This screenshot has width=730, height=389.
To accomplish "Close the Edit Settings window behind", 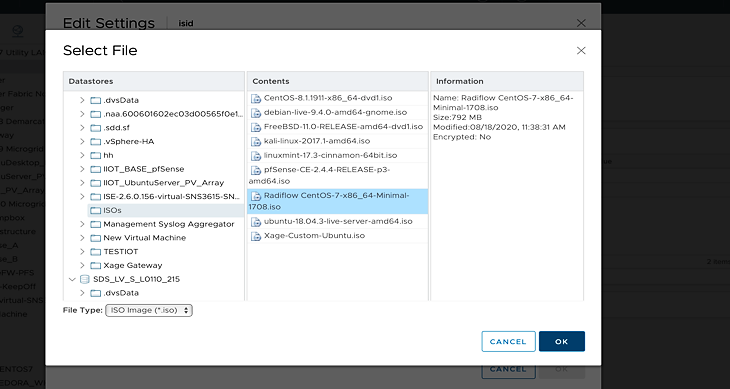I will (581, 23).
